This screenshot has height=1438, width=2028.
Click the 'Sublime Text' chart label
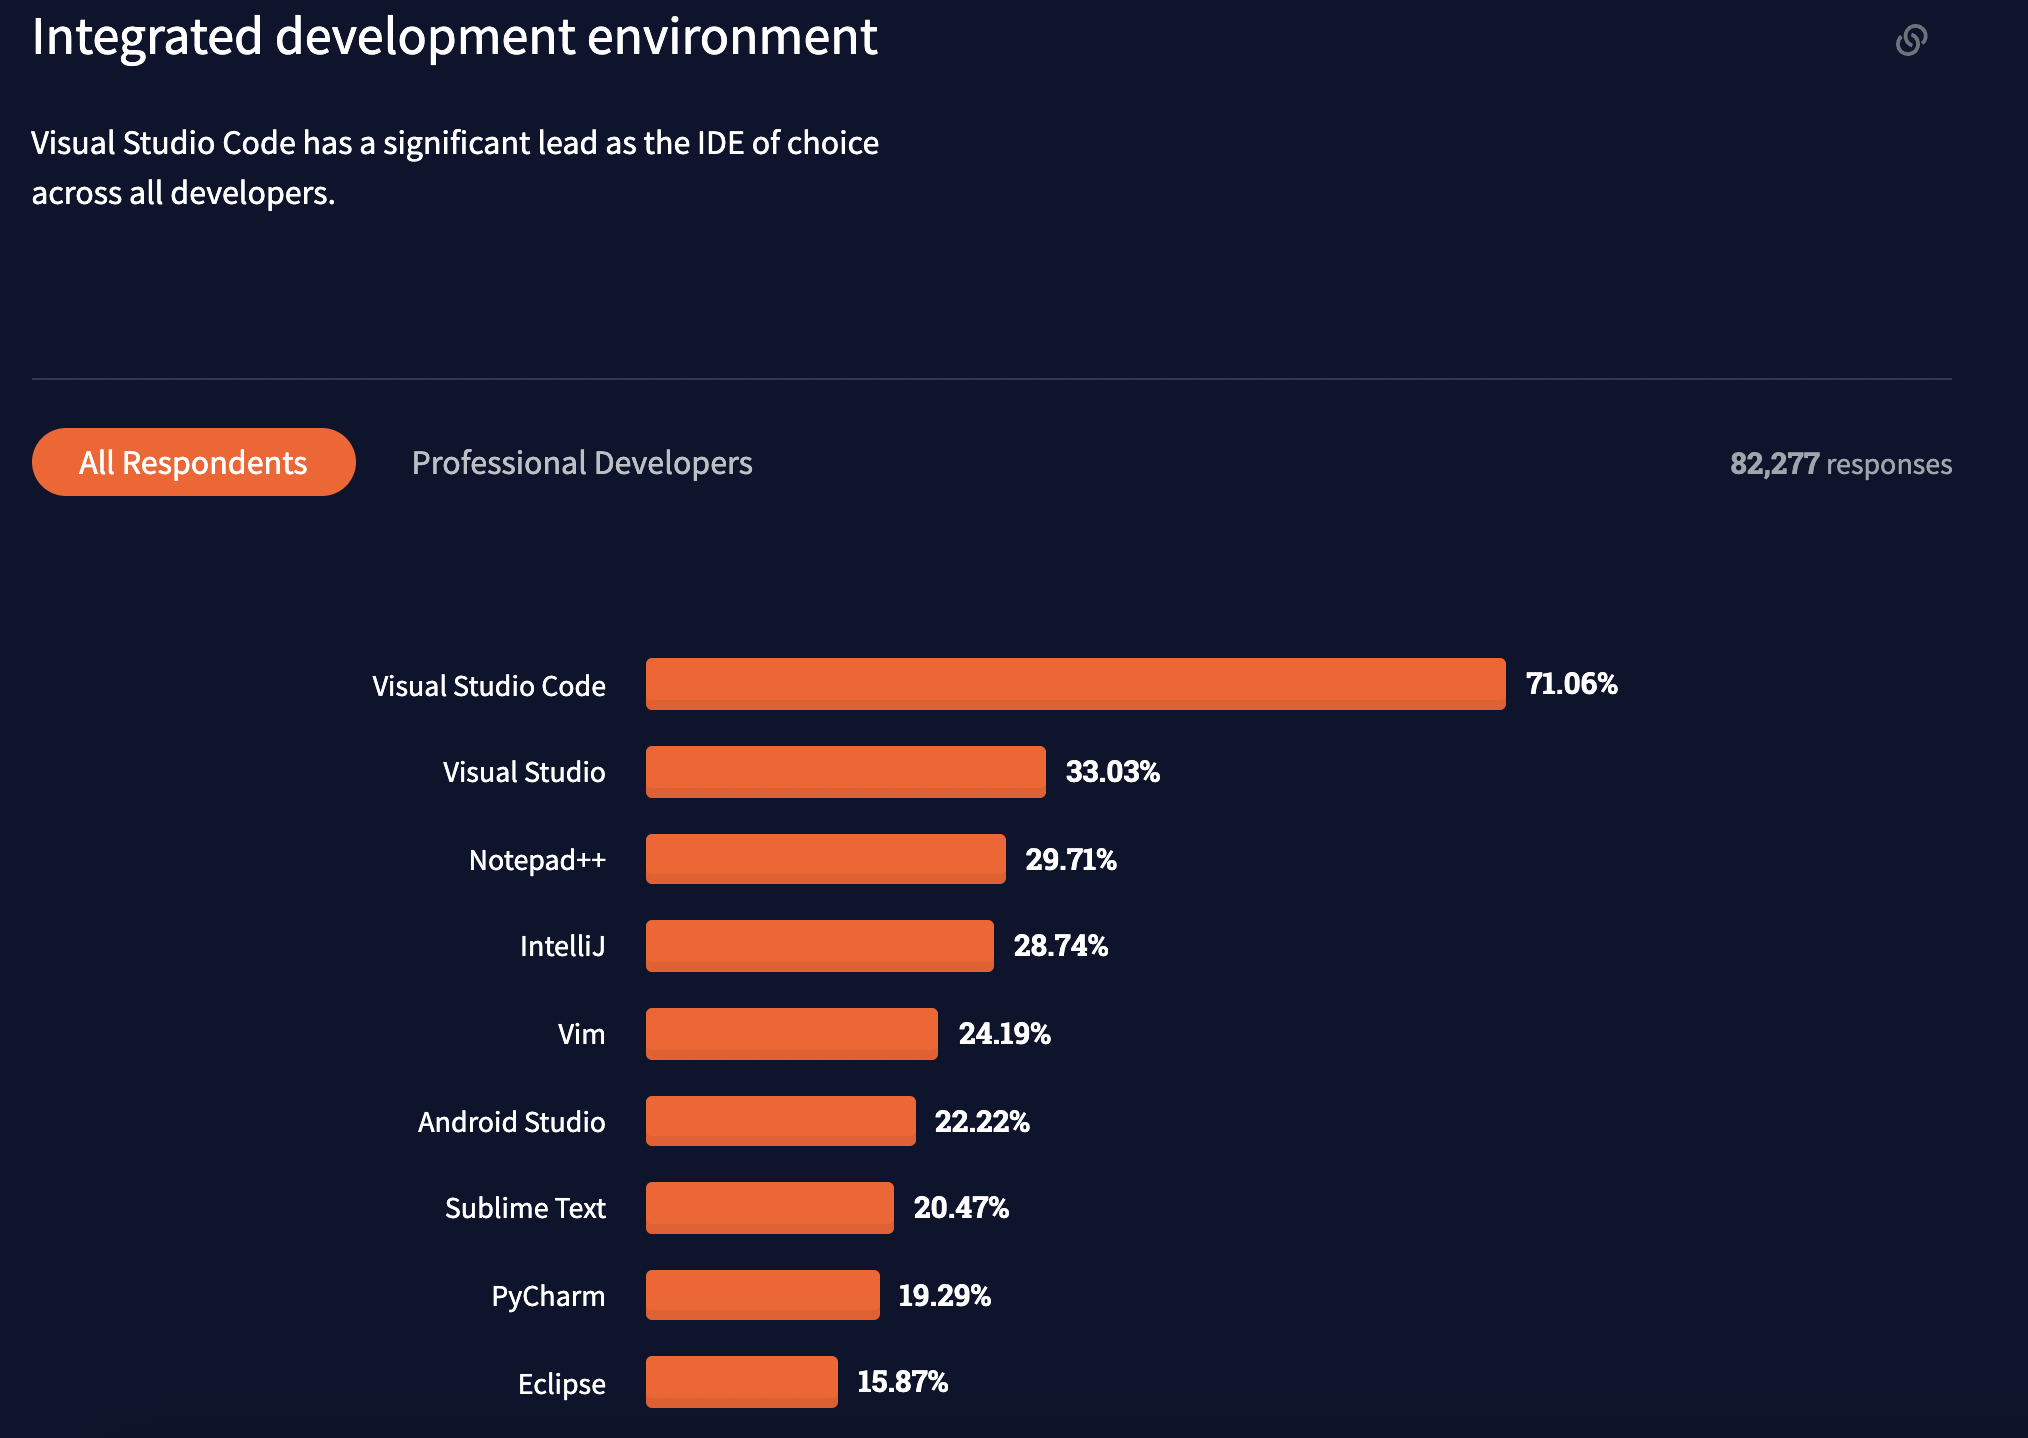pyautogui.click(x=525, y=1208)
